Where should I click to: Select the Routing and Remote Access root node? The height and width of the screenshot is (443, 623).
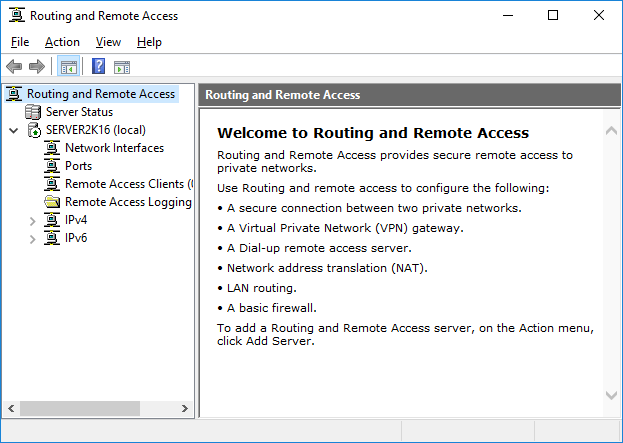click(x=101, y=94)
